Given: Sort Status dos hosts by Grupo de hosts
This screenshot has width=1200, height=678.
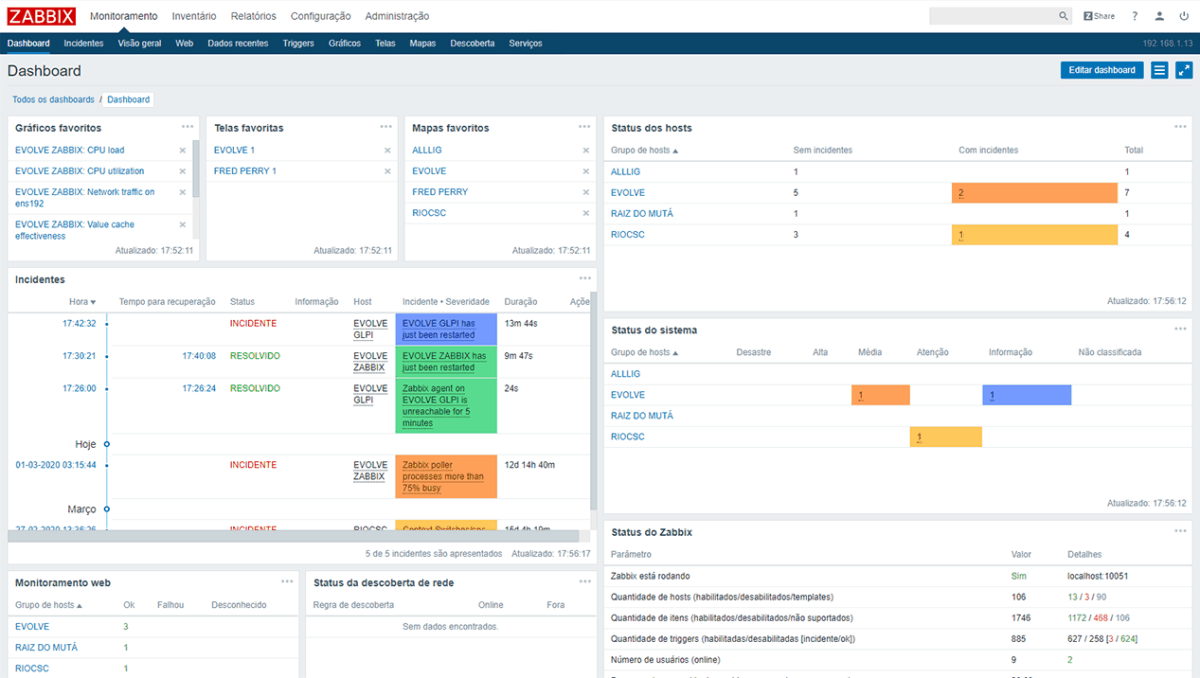Looking at the screenshot, I should point(645,150).
